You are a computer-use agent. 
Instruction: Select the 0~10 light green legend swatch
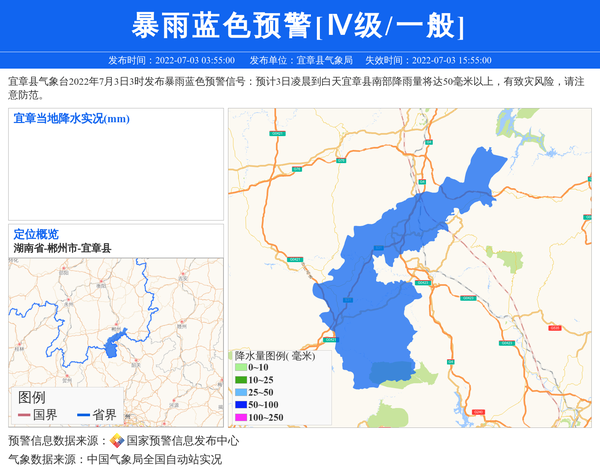[x=240, y=368]
